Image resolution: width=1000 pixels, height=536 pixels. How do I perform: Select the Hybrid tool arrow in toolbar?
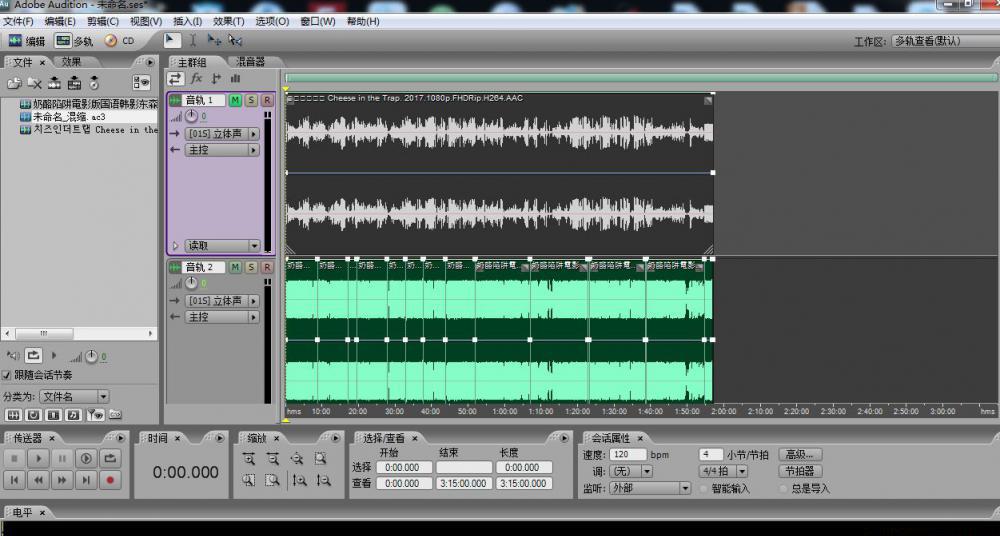click(x=172, y=40)
